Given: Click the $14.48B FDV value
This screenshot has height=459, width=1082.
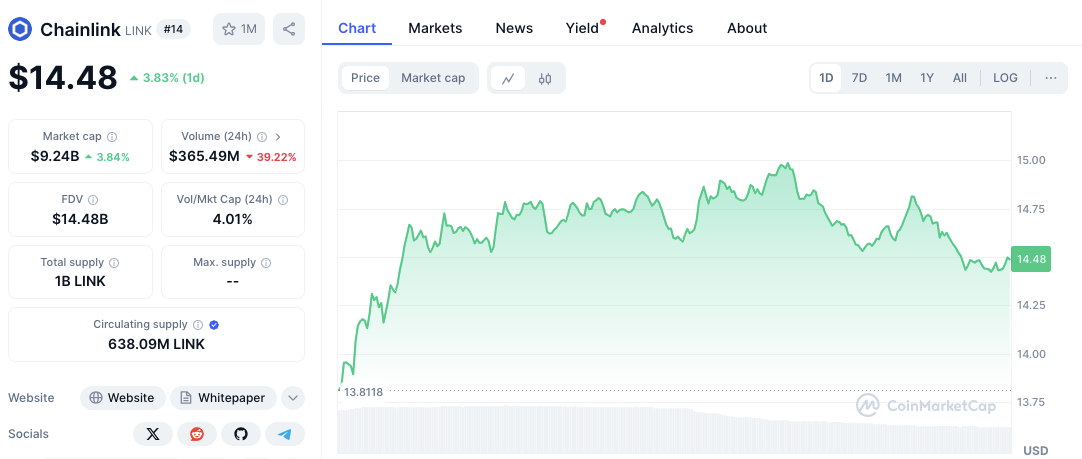Looking at the screenshot, I should pos(80,219).
